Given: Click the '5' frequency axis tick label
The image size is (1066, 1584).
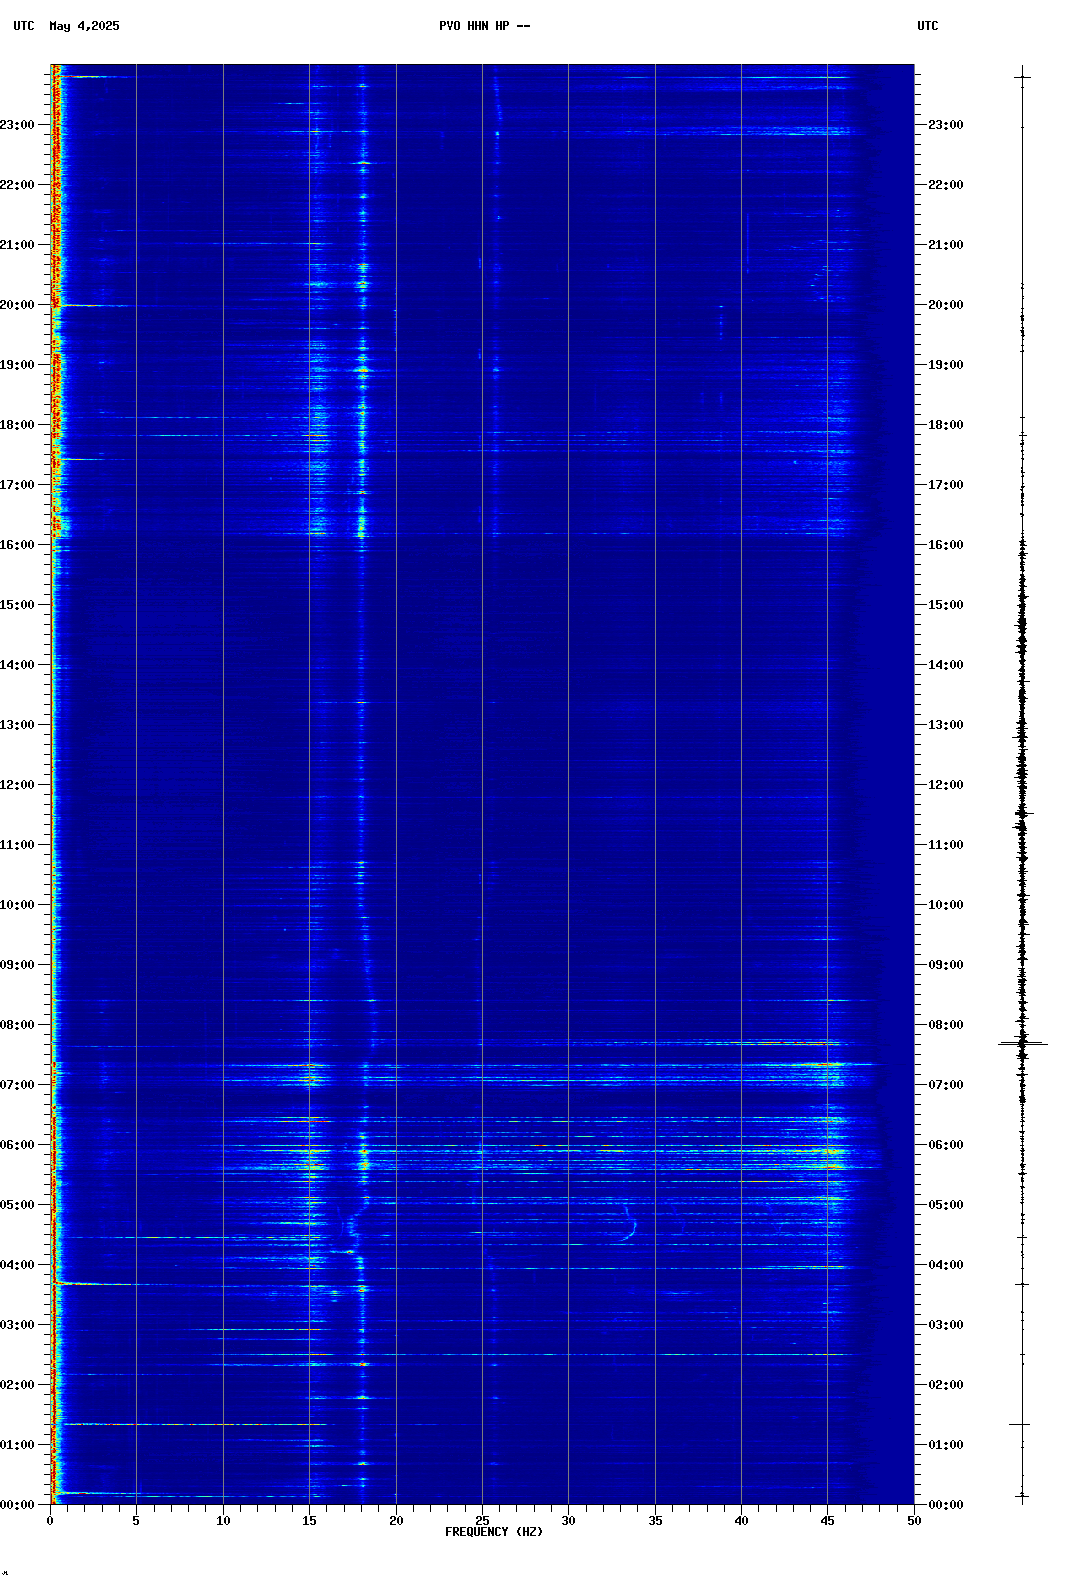Looking at the screenshot, I should 136,1521.
